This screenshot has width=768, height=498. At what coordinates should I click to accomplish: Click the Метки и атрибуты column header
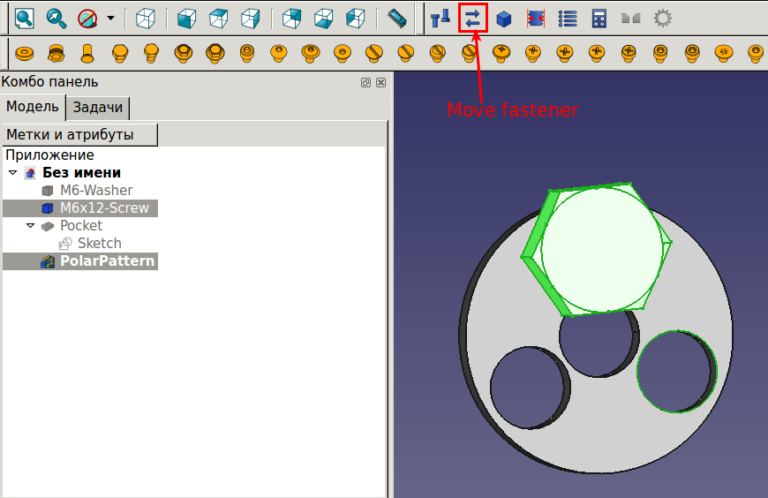point(80,135)
